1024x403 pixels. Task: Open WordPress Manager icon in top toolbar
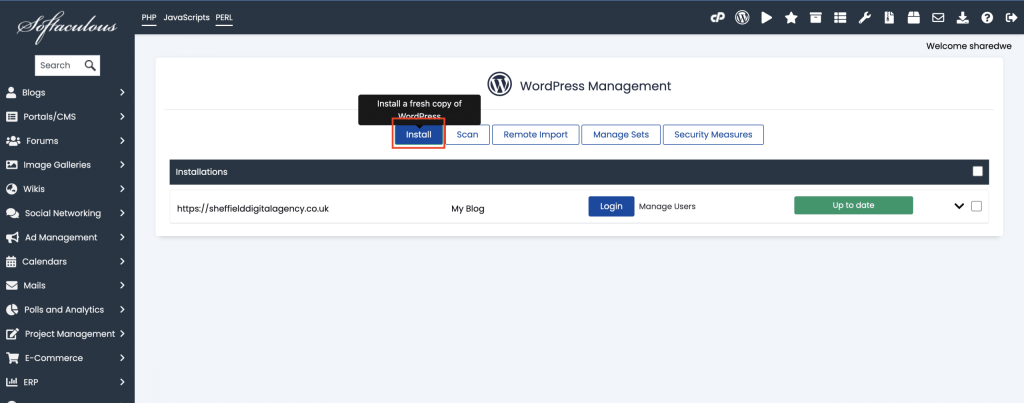click(742, 18)
